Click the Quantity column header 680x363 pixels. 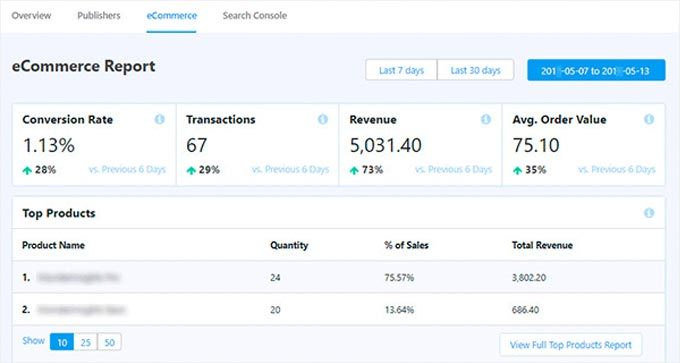[x=289, y=245]
